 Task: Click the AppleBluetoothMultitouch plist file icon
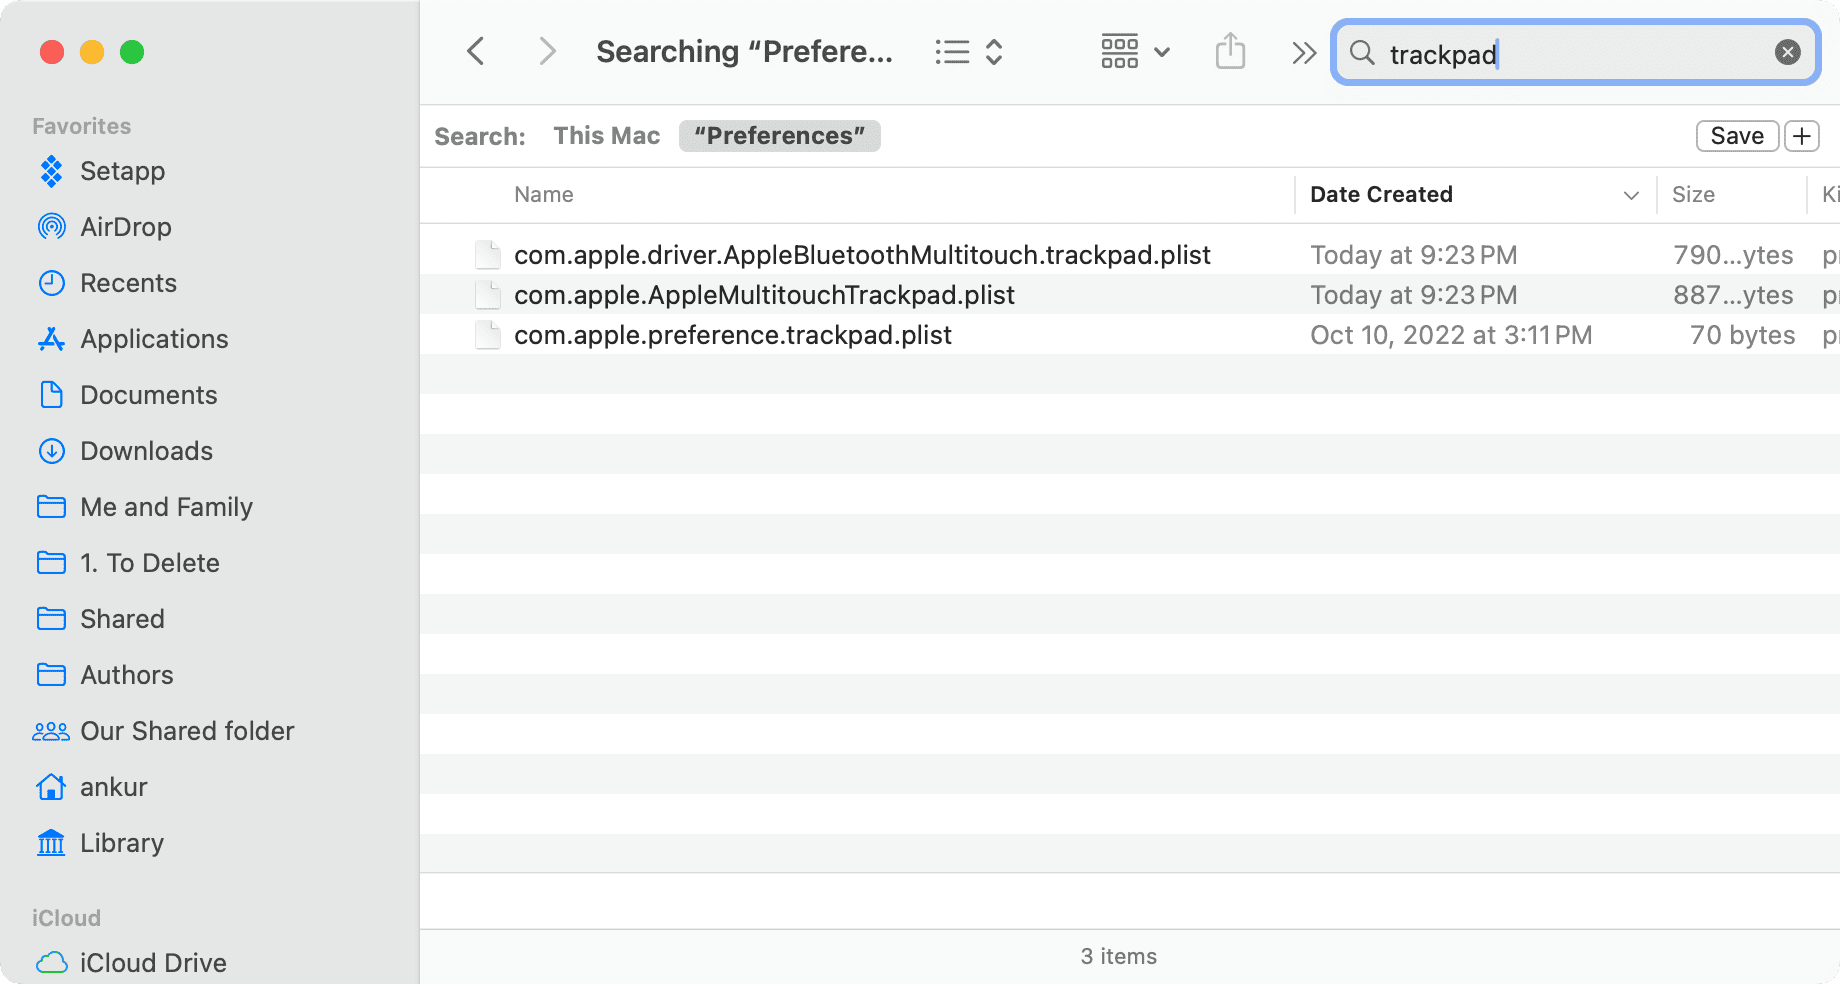click(x=488, y=255)
